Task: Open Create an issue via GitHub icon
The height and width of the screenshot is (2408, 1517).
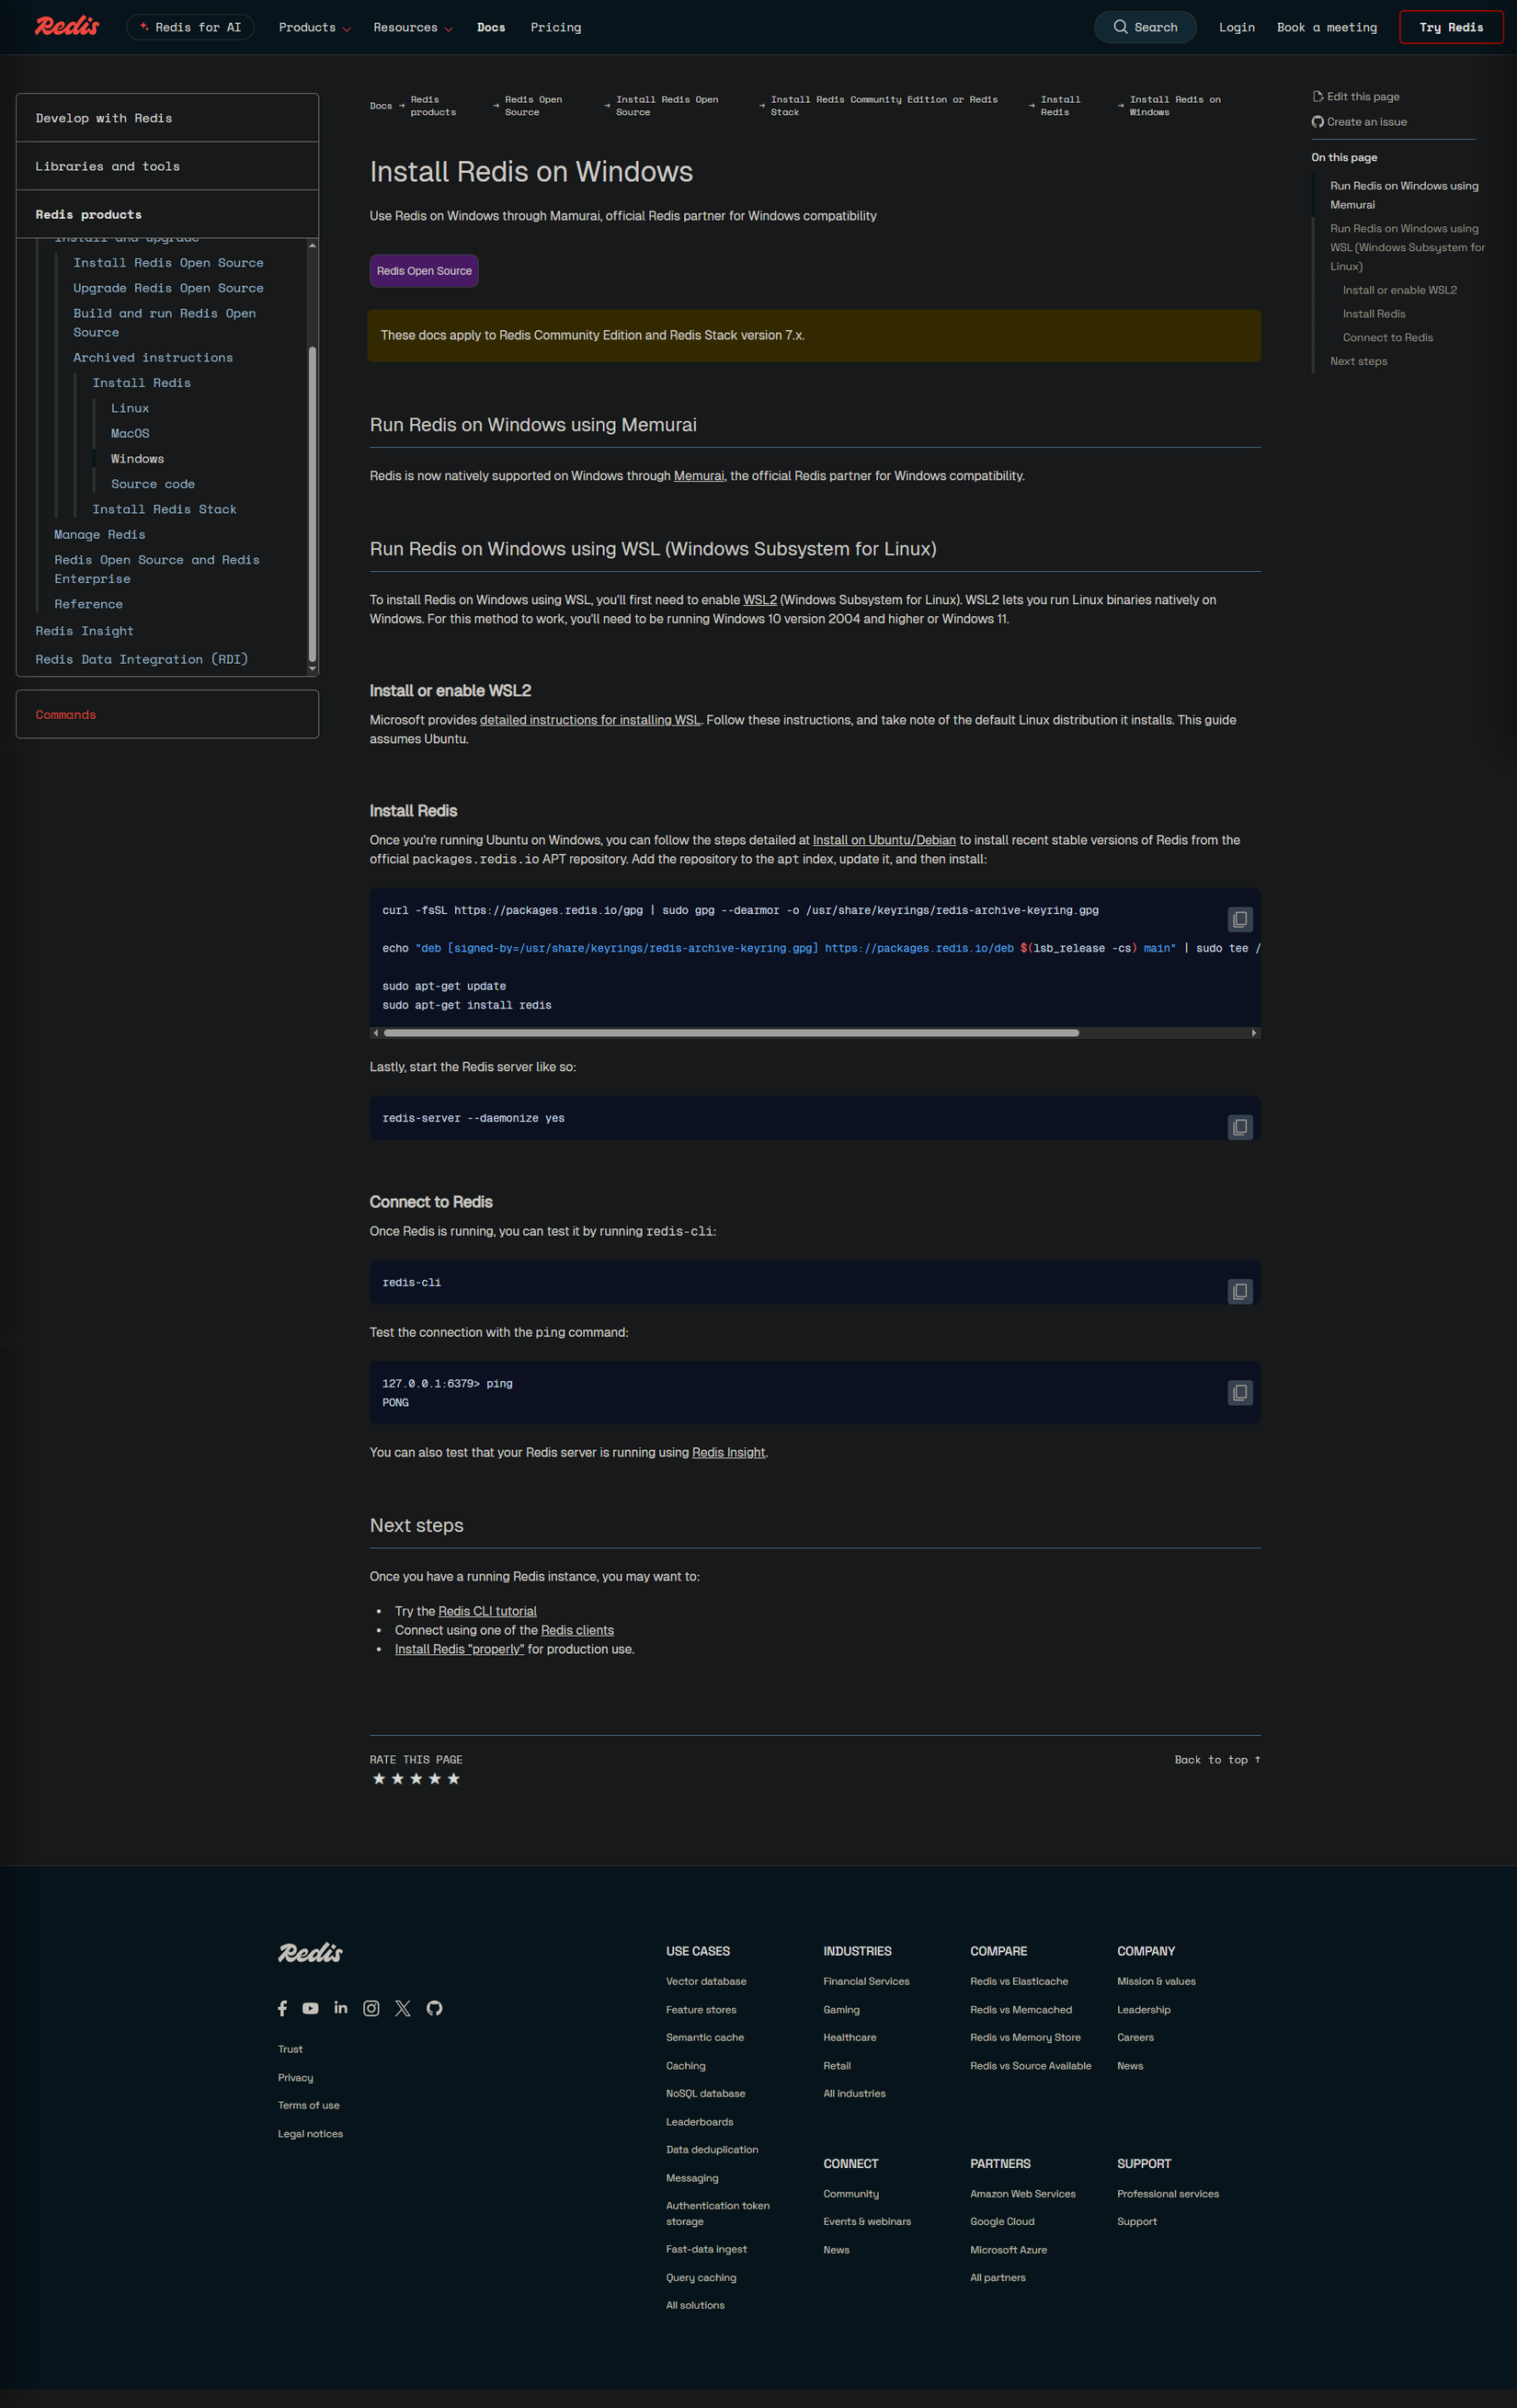Action: [x=1318, y=121]
